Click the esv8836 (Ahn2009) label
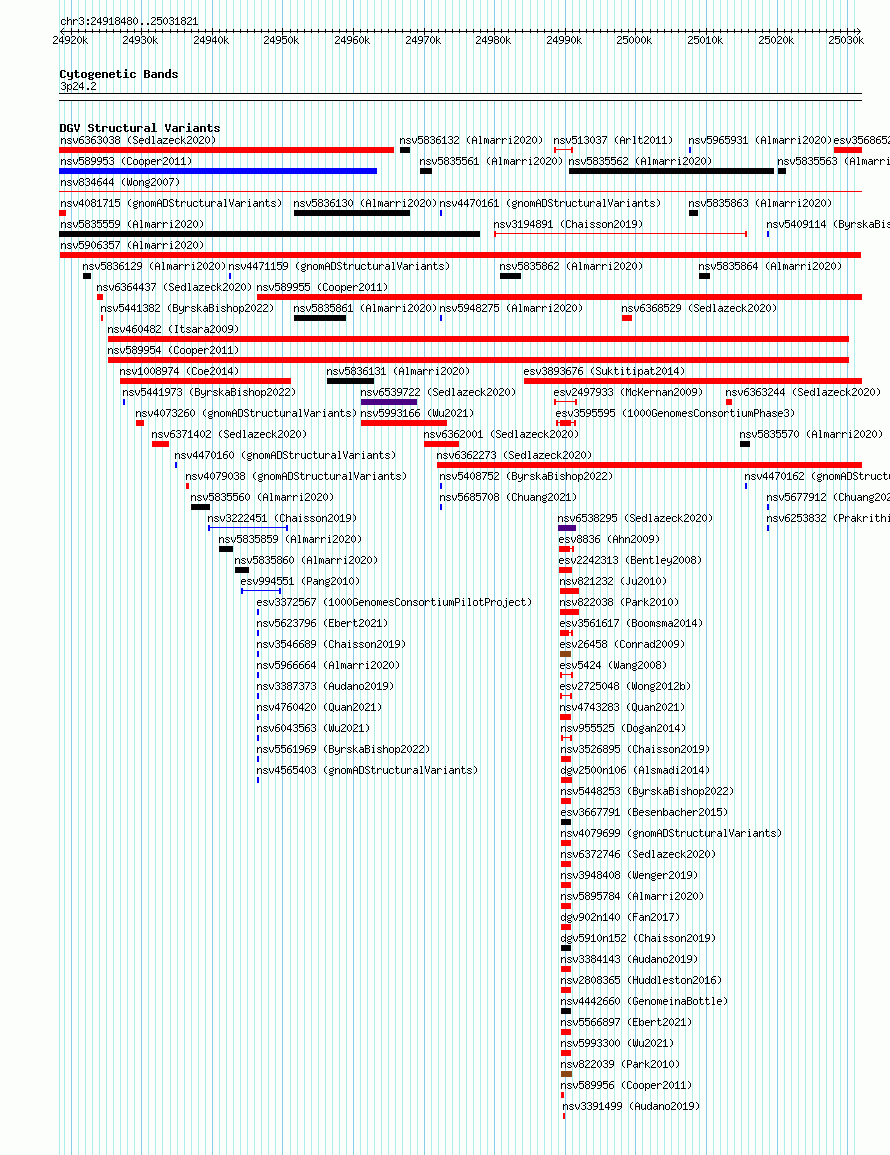890x1155 pixels. (609, 538)
